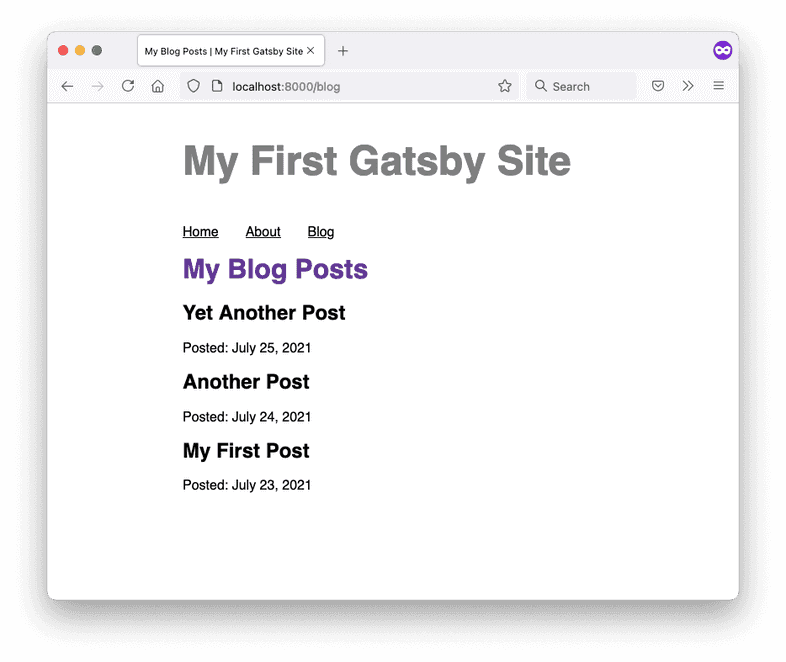Expand the toolbar overflow chevrons

coord(688,86)
